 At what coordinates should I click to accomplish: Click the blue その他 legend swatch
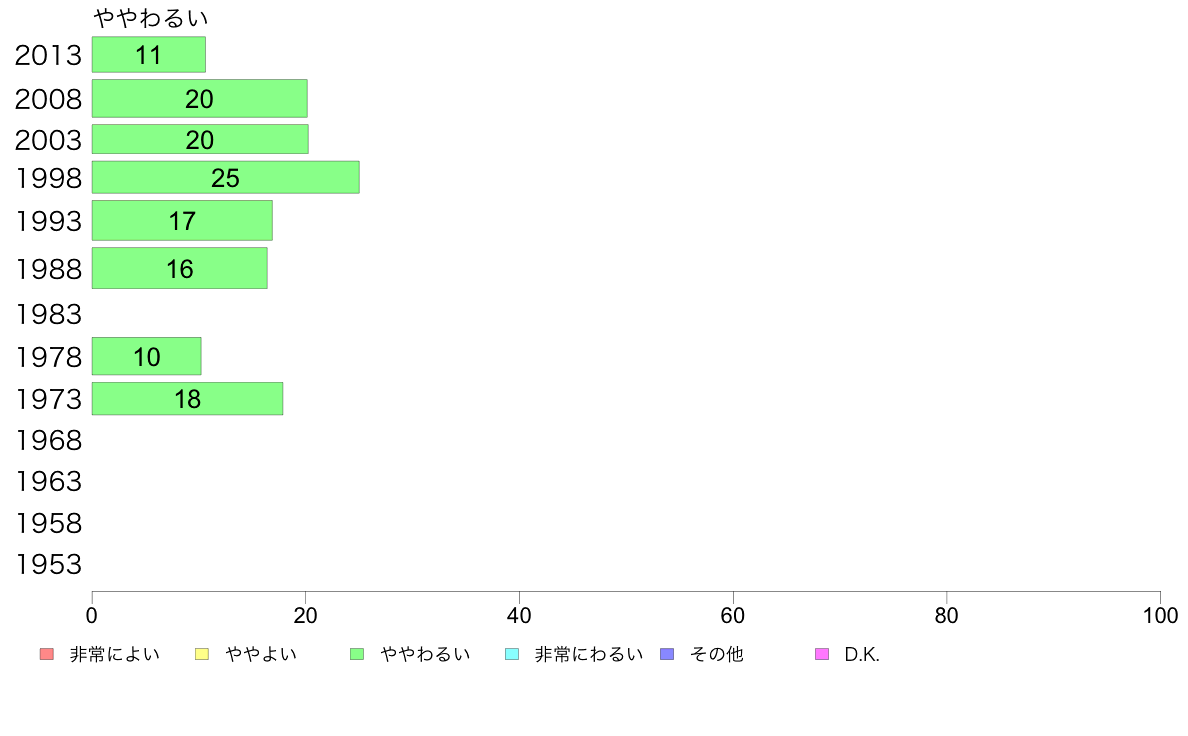click(x=667, y=654)
